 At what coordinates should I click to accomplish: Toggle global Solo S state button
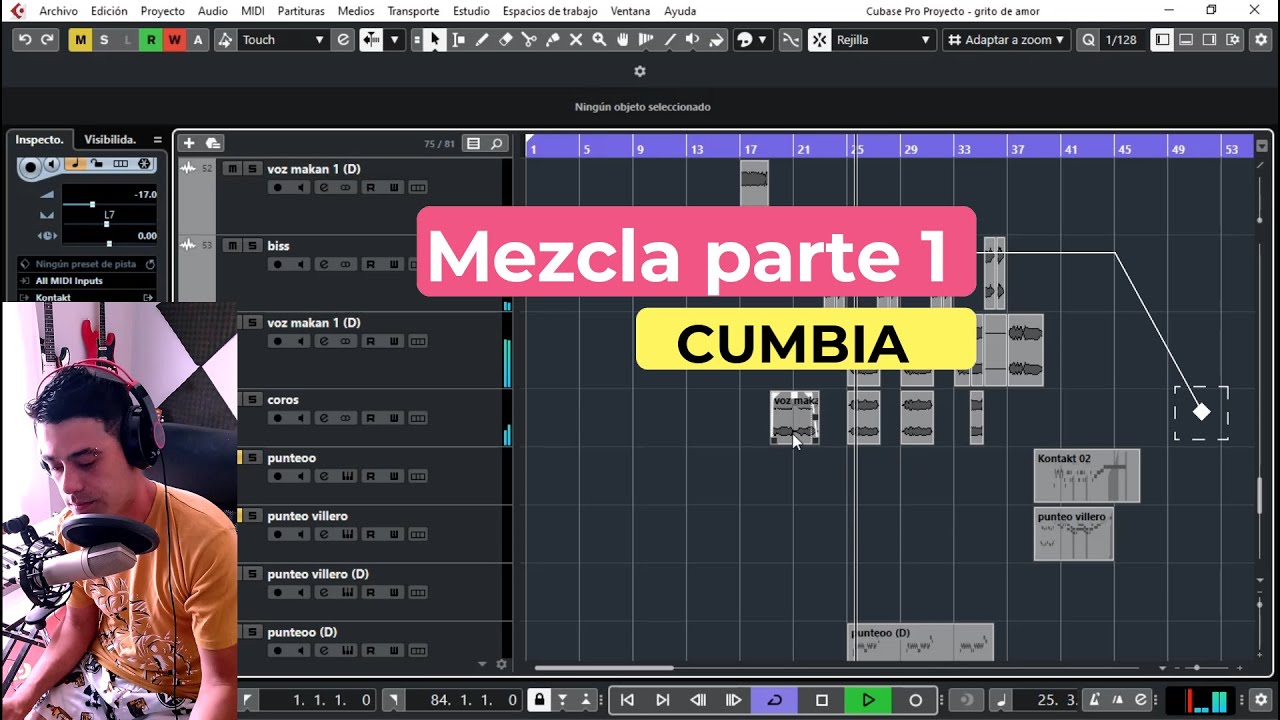coord(103,40)
